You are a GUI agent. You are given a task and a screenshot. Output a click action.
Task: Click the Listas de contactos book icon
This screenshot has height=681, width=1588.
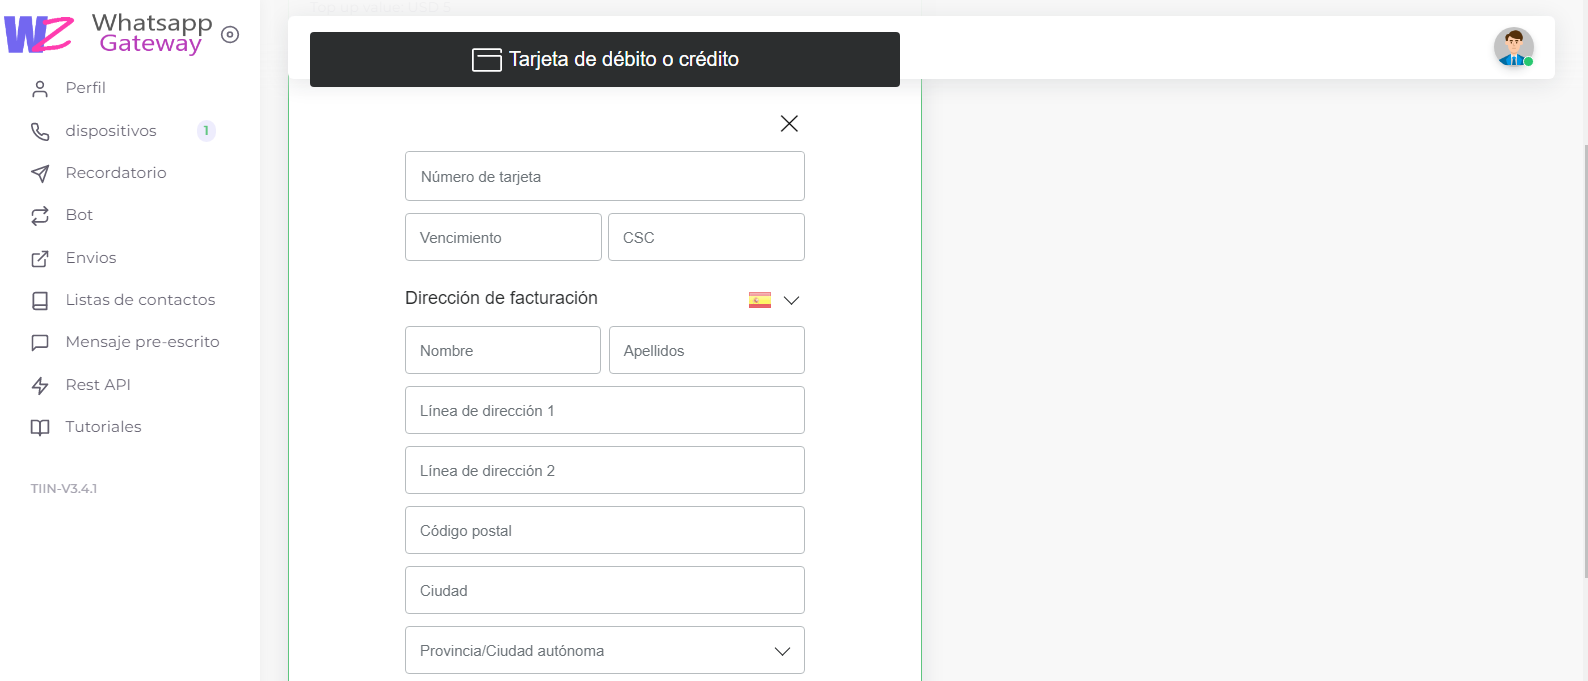point(40,301)
